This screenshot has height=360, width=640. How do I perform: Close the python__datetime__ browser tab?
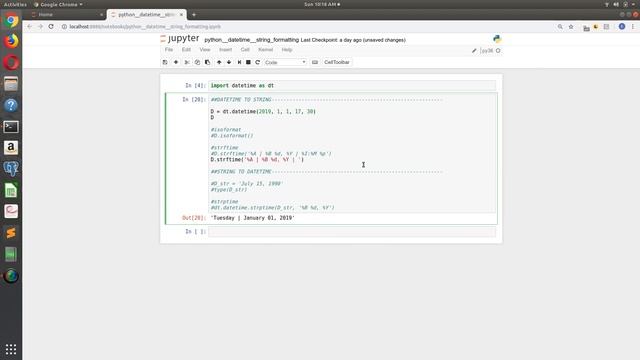(x=181, y=15)
